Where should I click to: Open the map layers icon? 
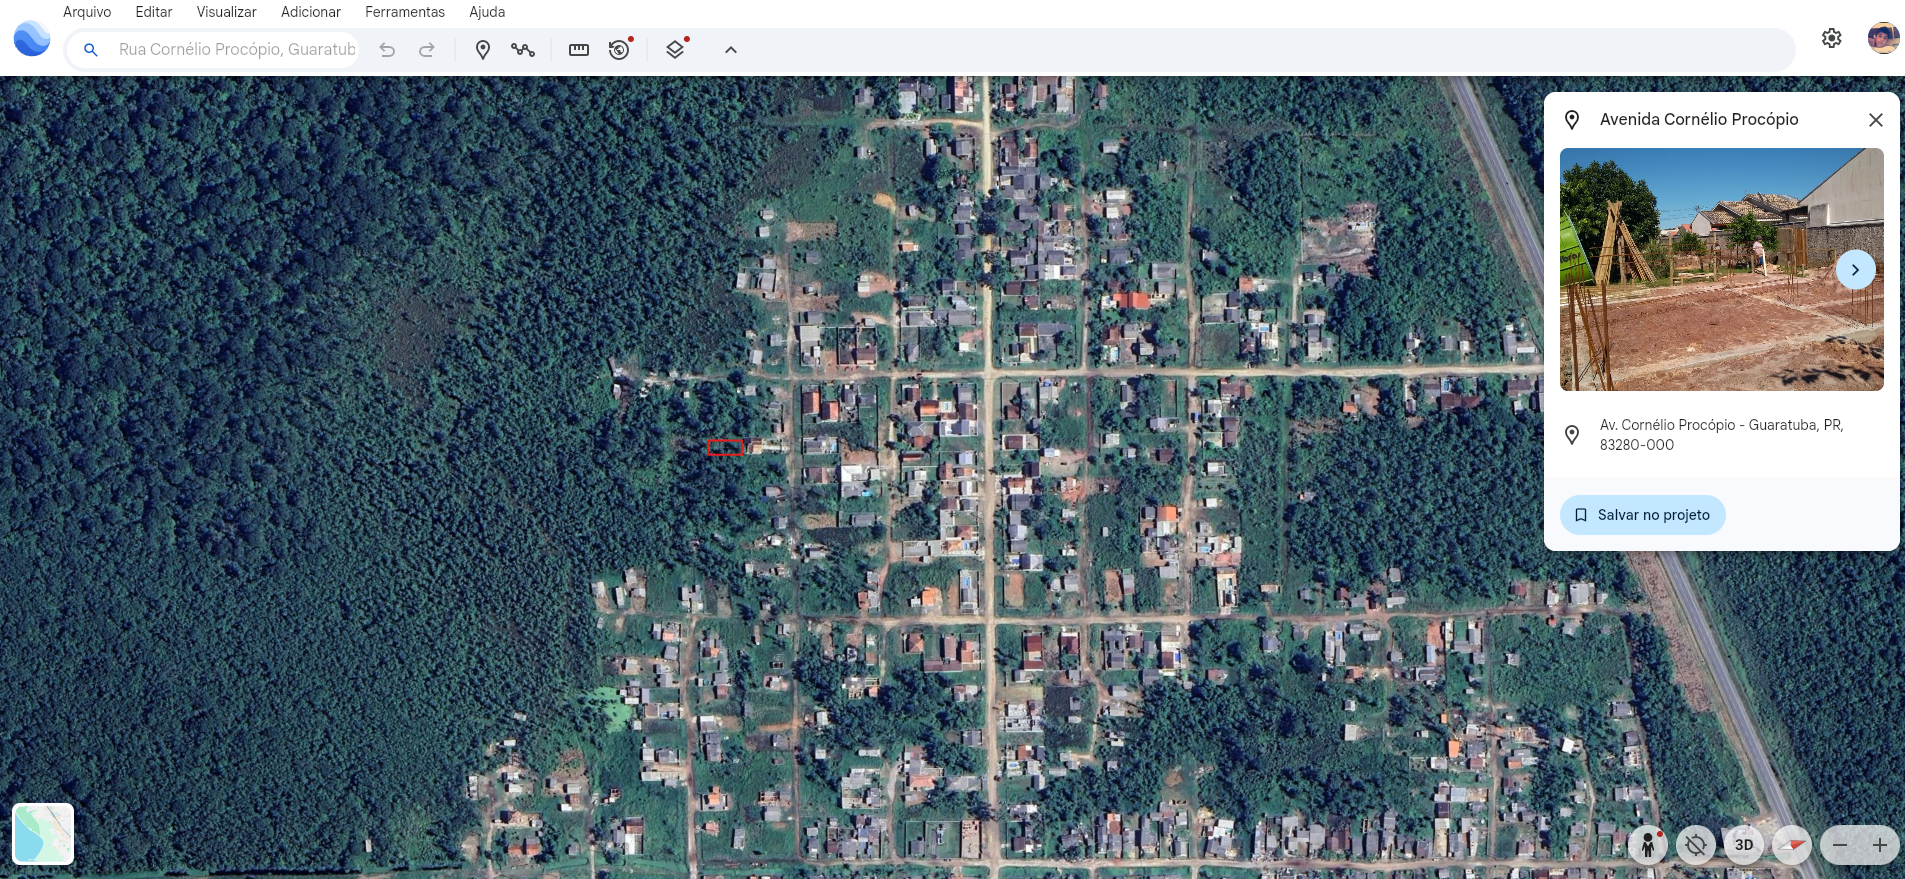[676, 49]
